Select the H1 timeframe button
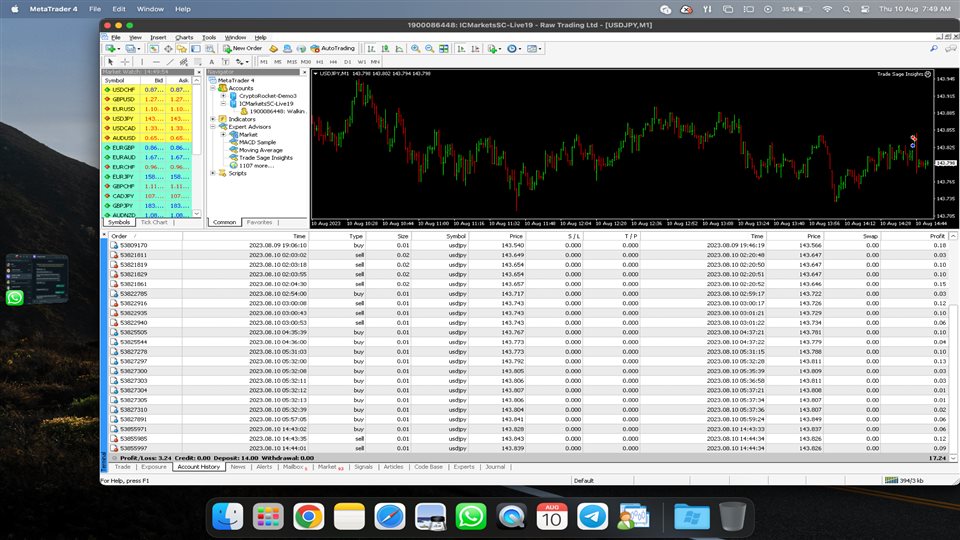The image size is (960, 540). point(320,62)
